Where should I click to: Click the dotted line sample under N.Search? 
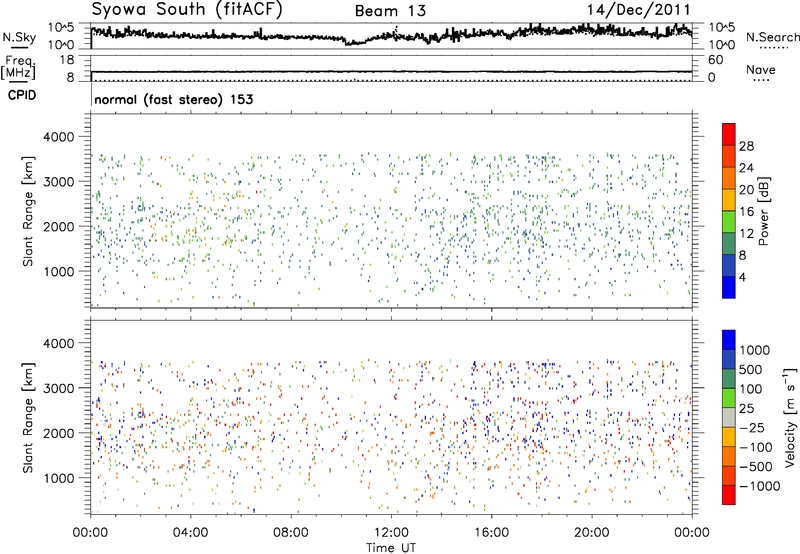point(773,48)
